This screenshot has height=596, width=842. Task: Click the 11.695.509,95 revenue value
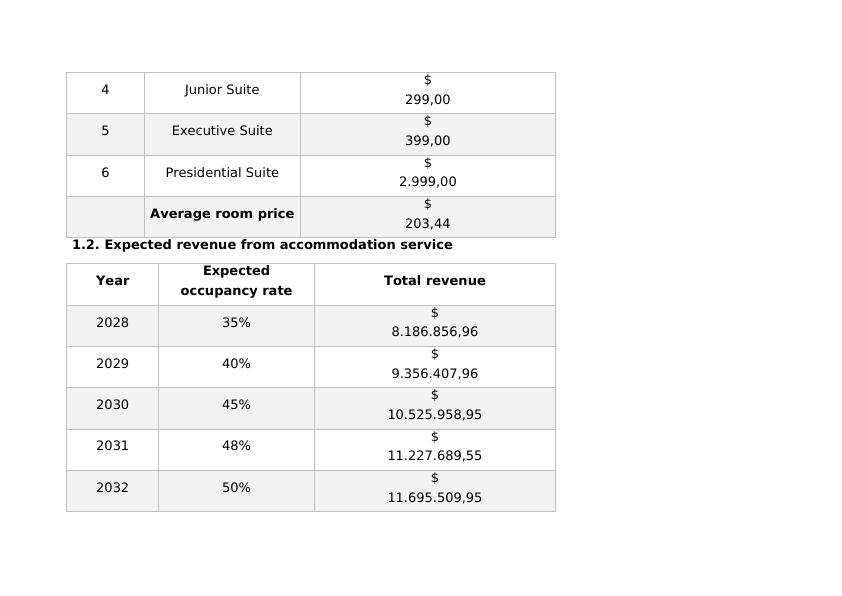point(434,497)
